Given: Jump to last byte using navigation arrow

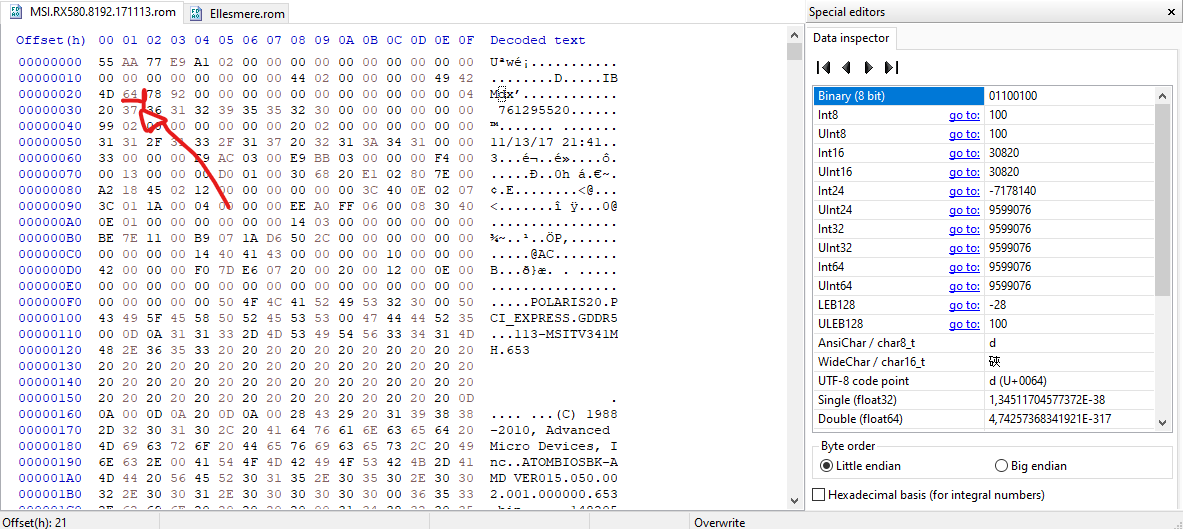Looking at the screenshot, I should [891, 67].
